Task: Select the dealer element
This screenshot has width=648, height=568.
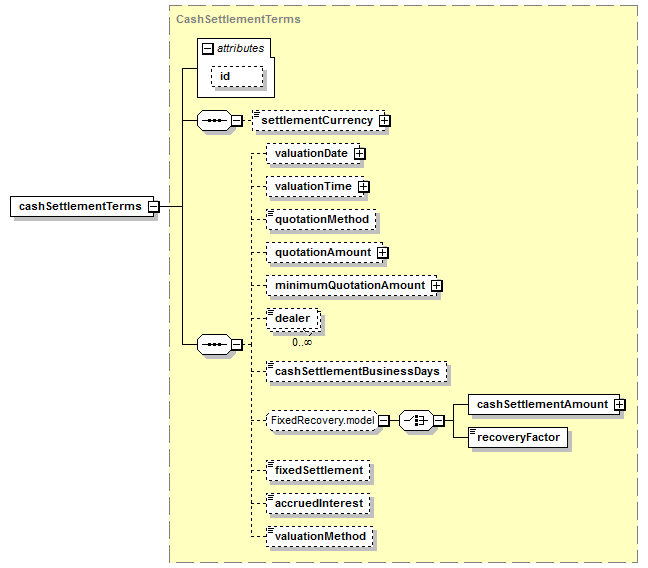Action: [293, 318]
